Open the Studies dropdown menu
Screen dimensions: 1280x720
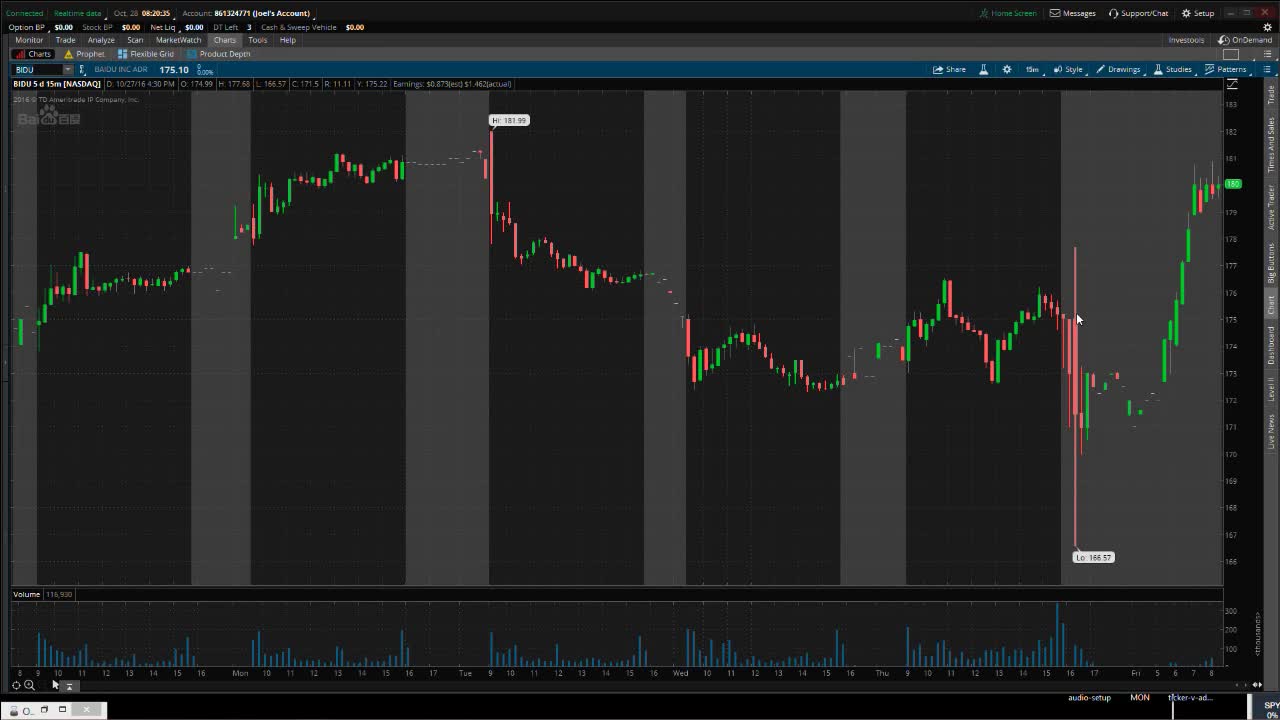(1173, 70)
